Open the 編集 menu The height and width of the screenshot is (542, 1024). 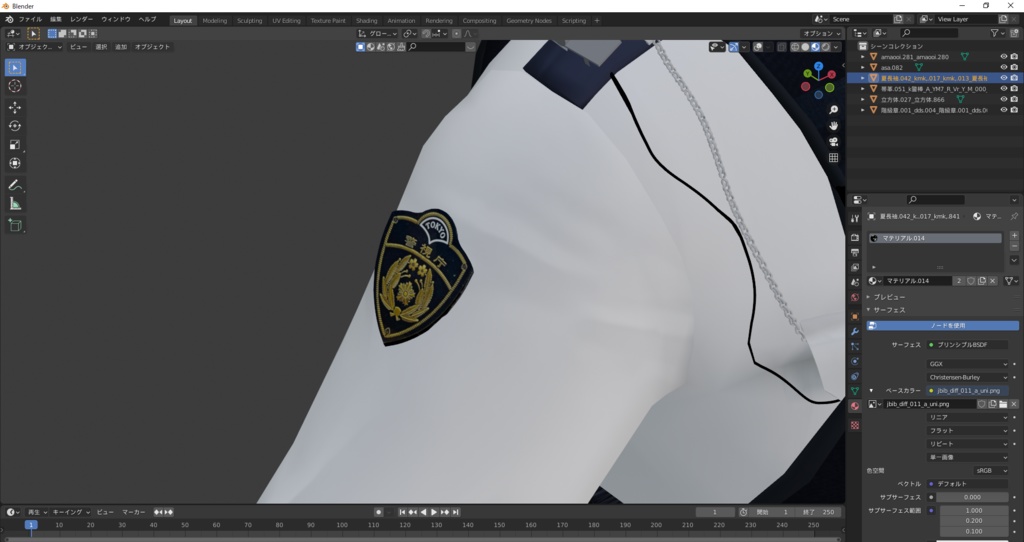pos(56,20)
